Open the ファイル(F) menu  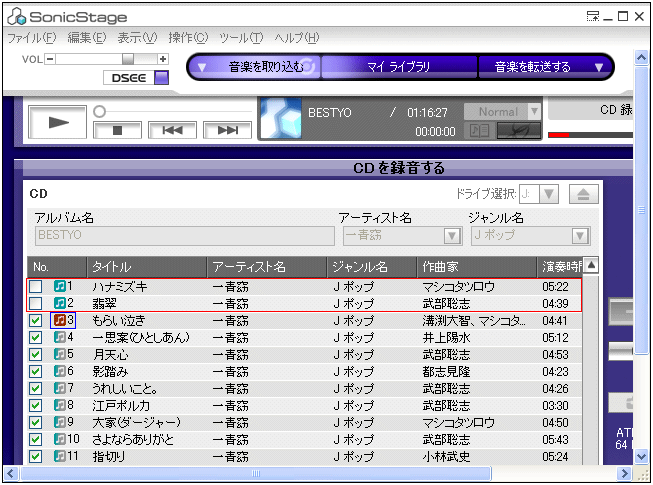click(x=32, y=38)
